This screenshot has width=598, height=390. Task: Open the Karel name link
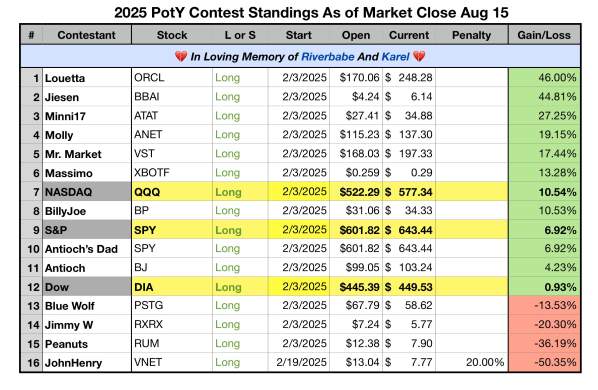(x=395, y=57)
